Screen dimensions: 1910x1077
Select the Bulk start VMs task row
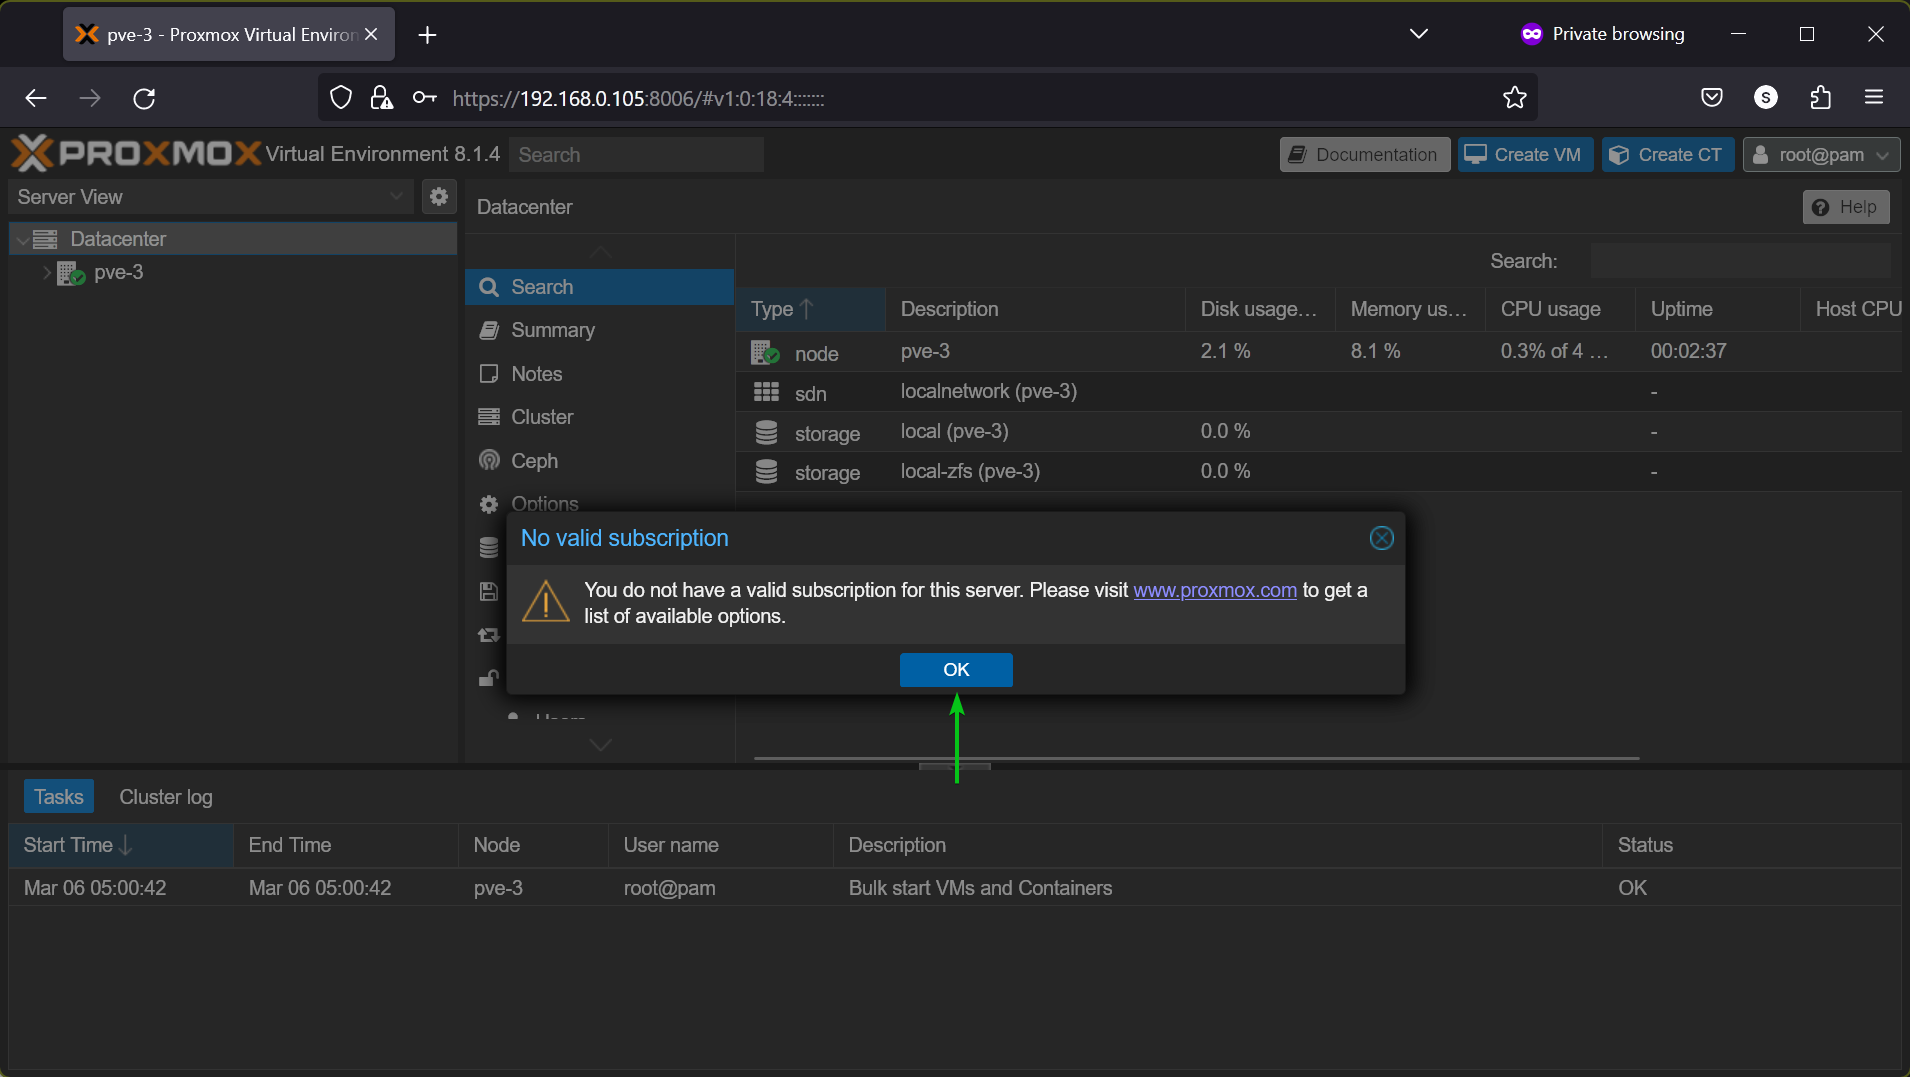955,888
